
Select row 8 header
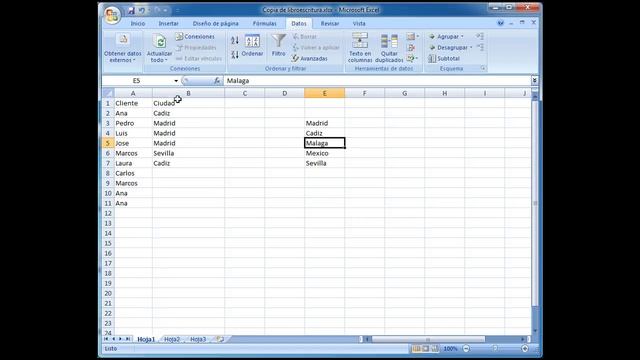coord(108,173)
